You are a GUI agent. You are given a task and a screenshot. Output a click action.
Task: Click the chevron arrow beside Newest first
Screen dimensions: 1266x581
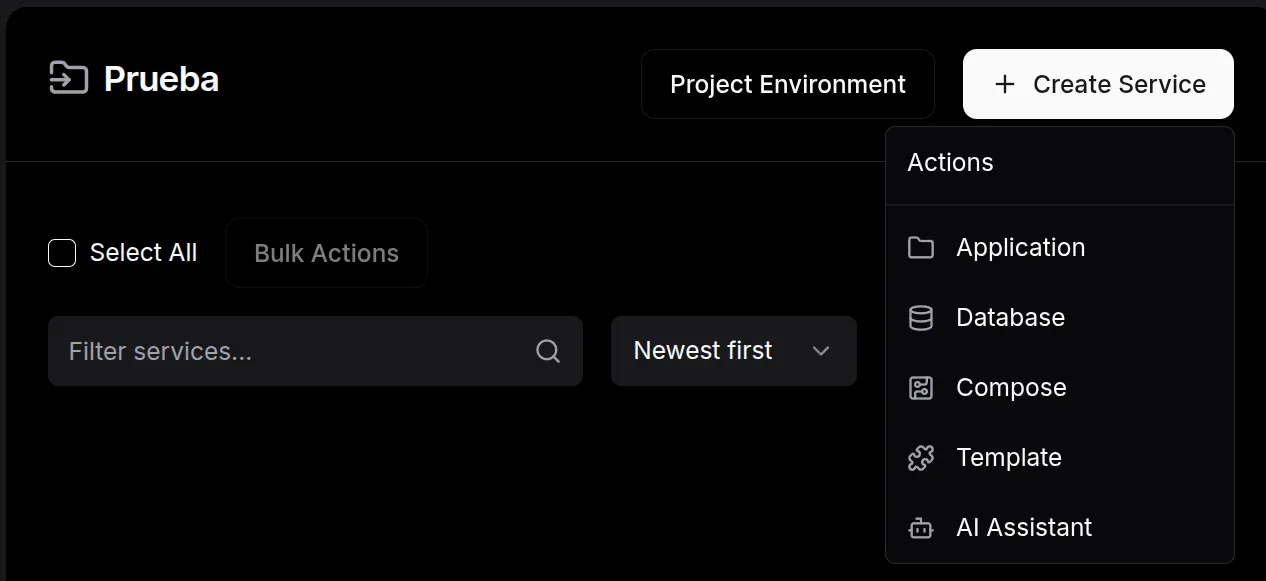(821, 351)
